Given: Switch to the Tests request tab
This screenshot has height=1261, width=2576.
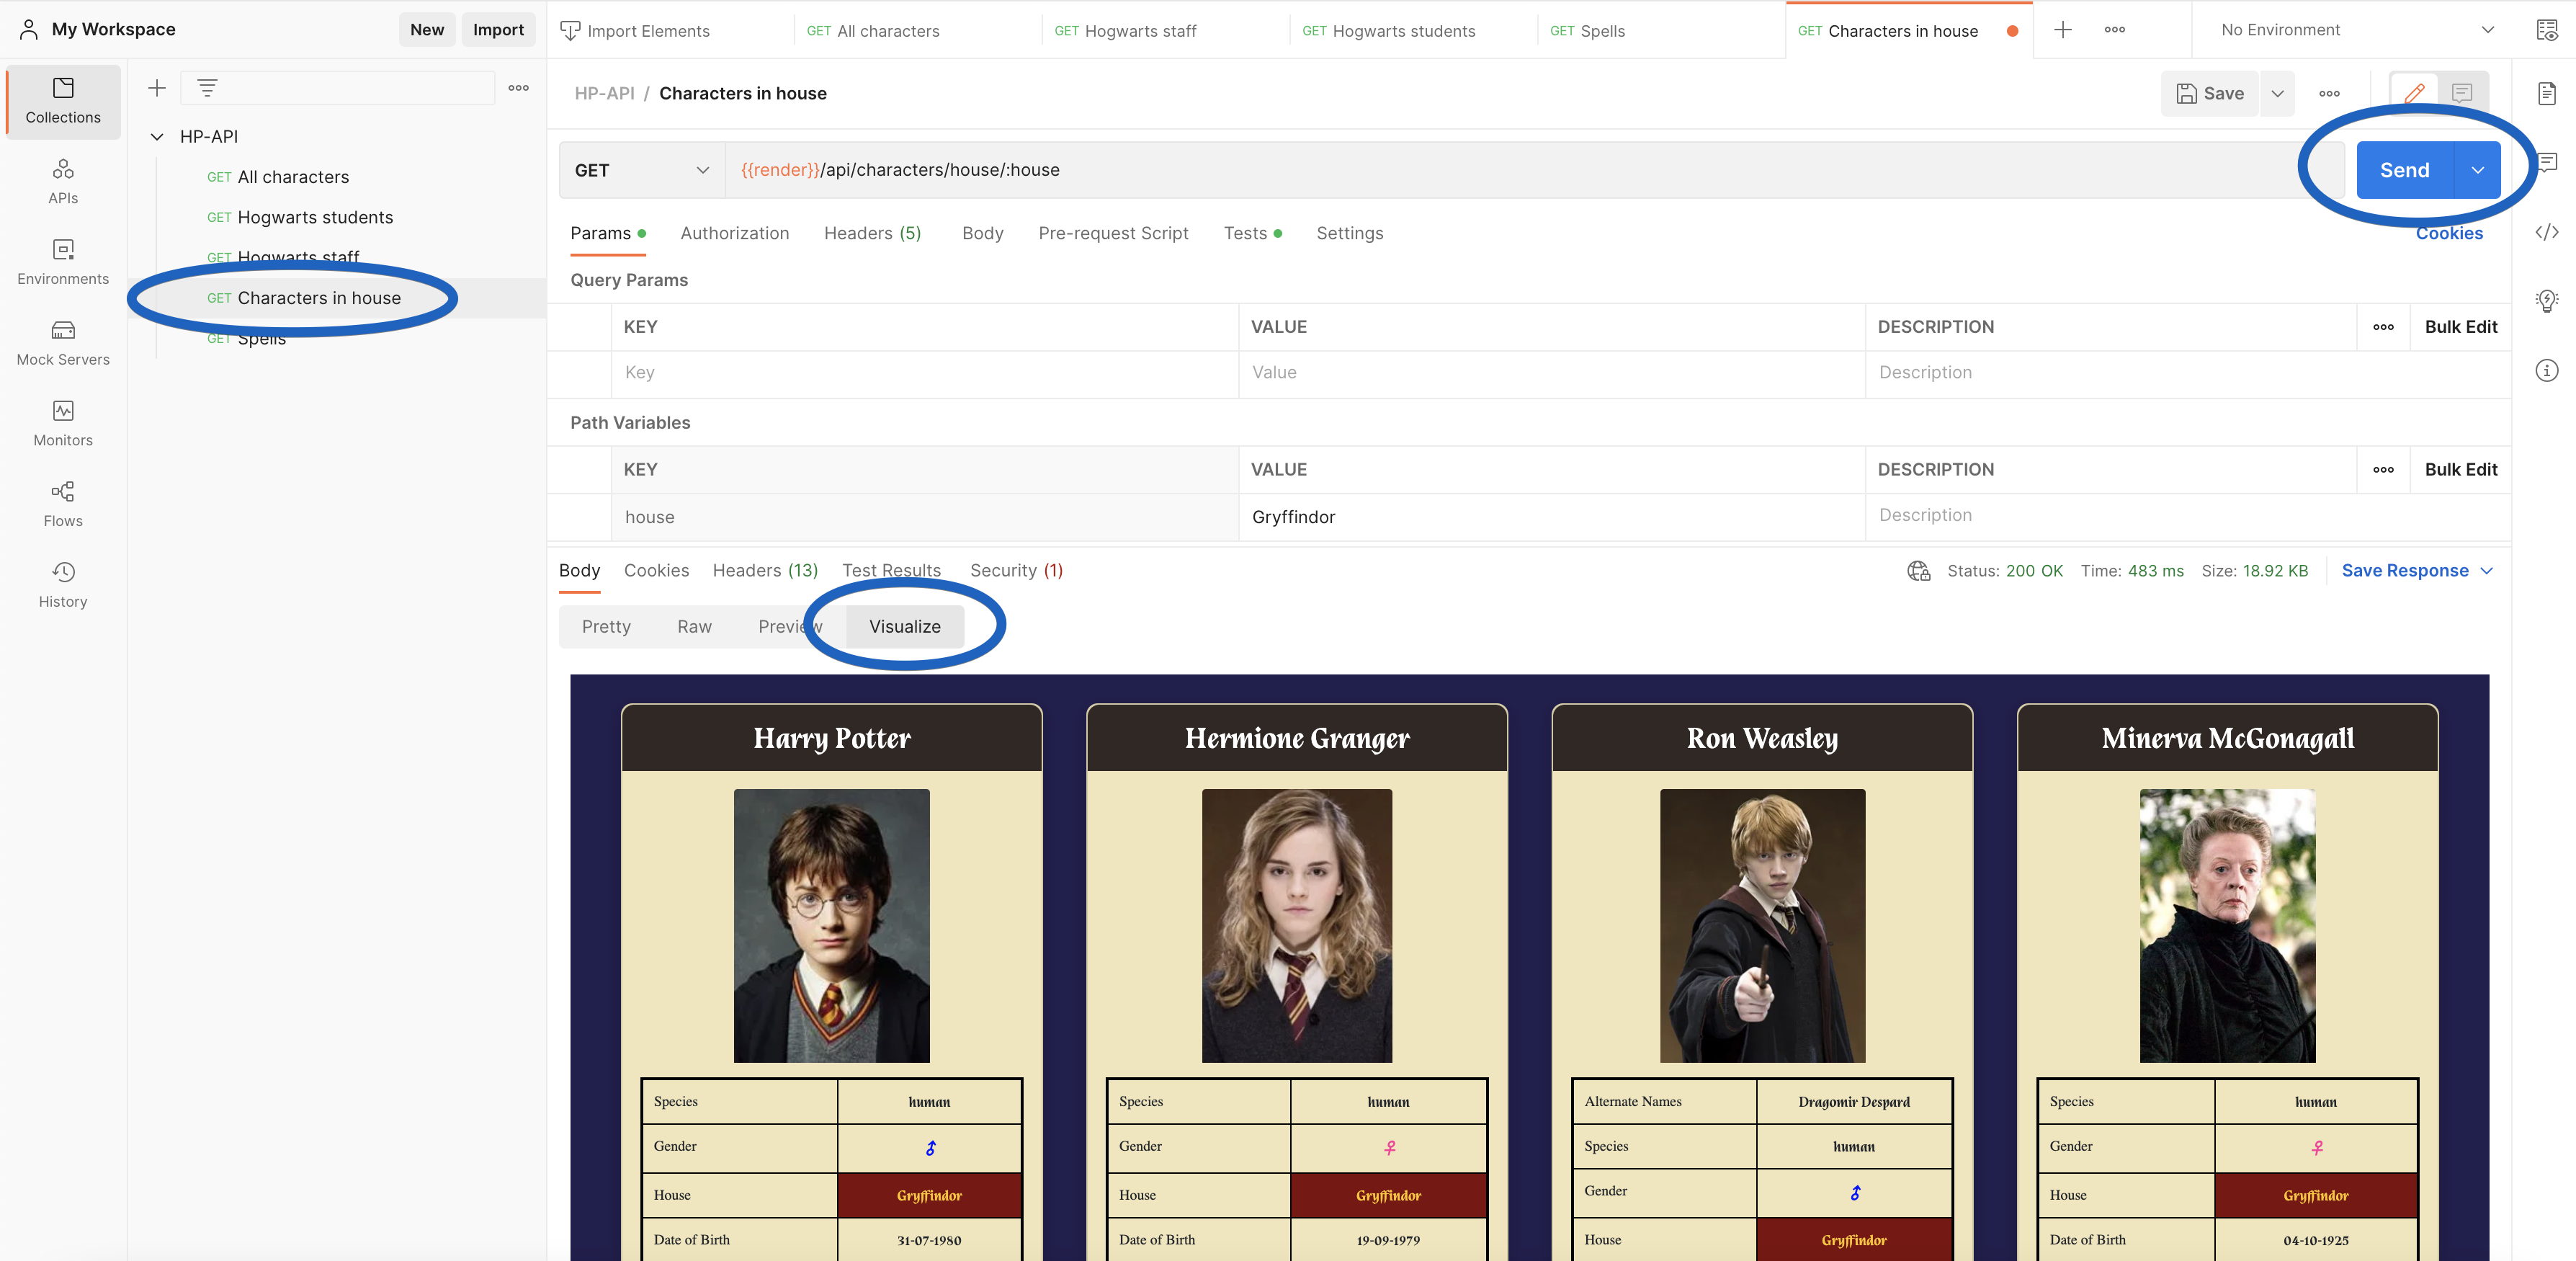Looking at the screenshot, I should tap(1252, 233).
